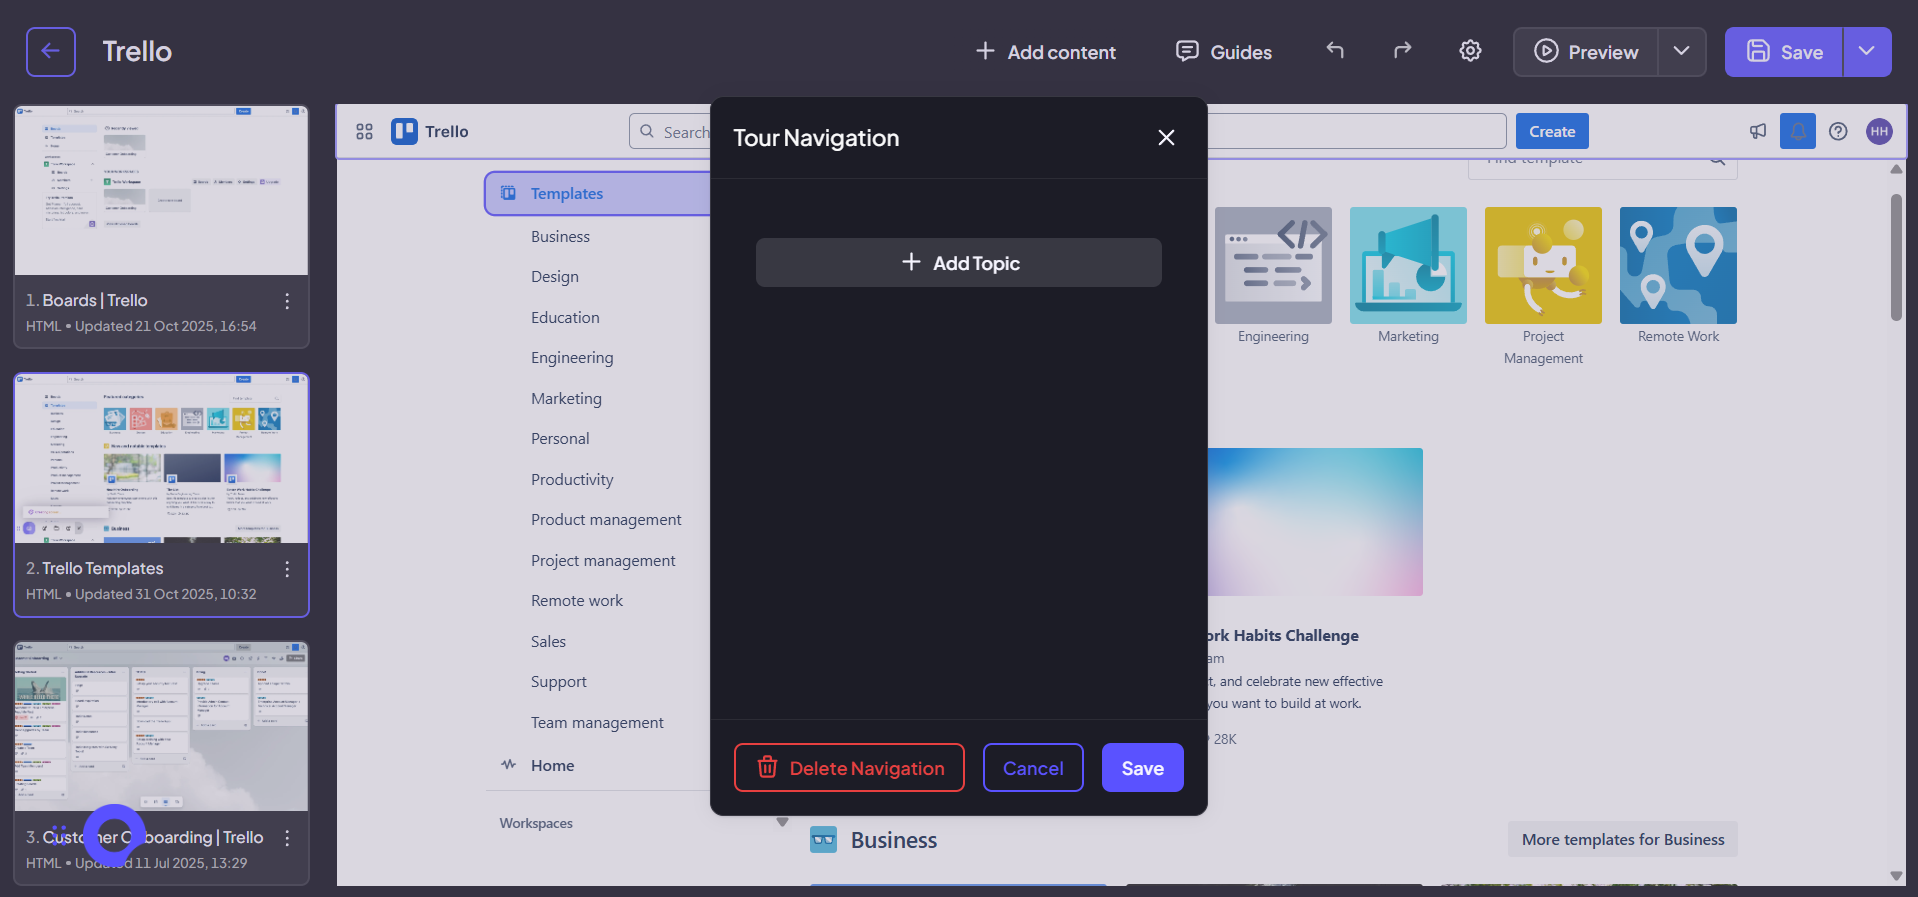
Task: Select the Personal template category
Action: pyautogui.click(x=560, y=439)
